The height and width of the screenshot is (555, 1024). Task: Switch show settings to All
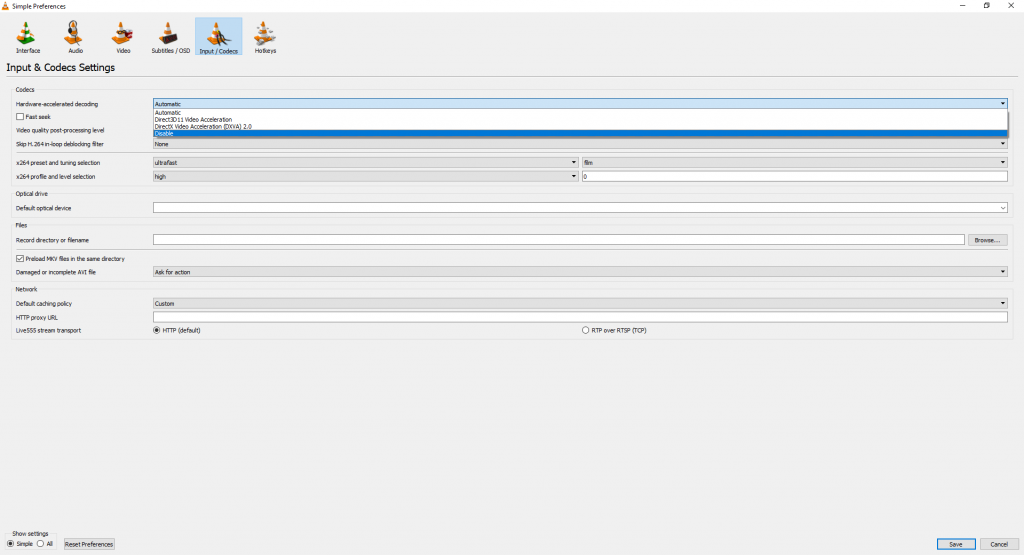(x=40, y=544)
